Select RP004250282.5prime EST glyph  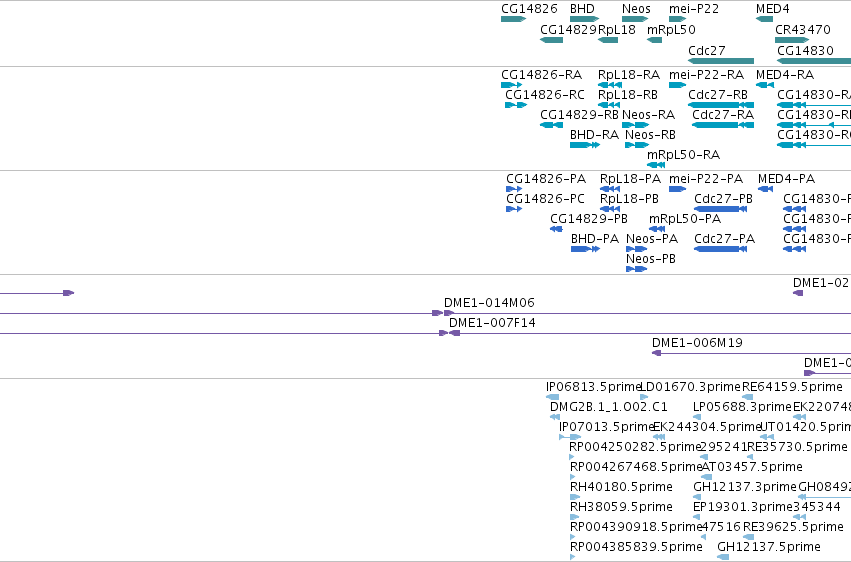[571, 457]
